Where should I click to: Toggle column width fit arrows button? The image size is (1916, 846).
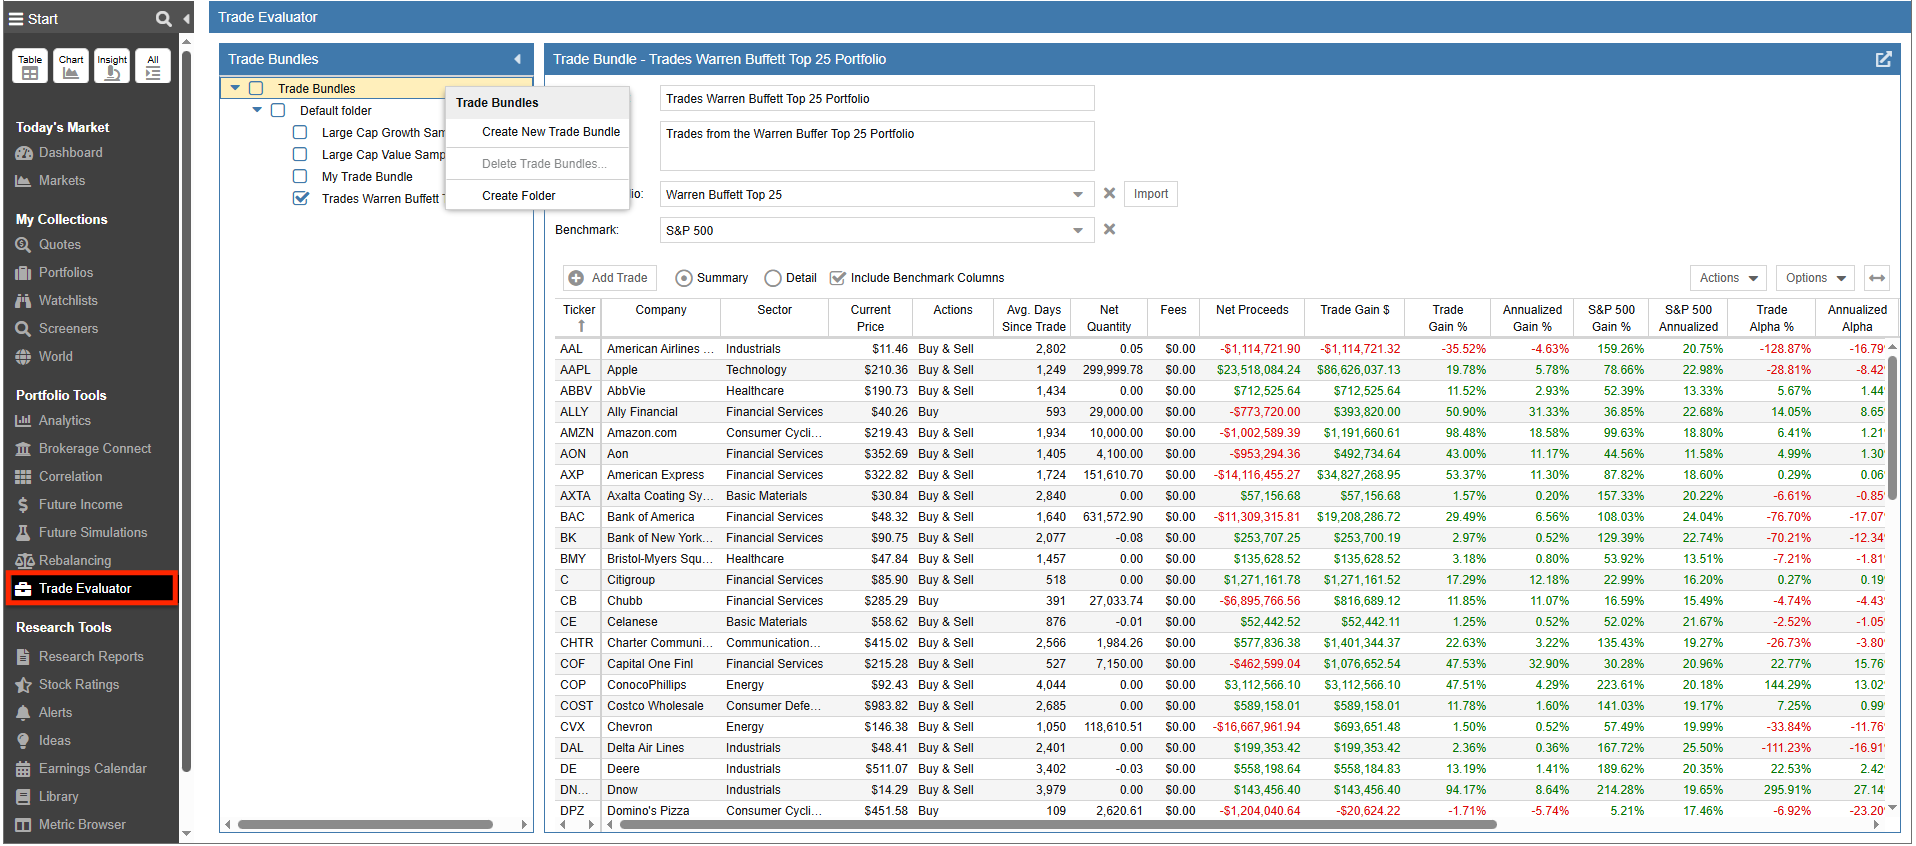1877,278
